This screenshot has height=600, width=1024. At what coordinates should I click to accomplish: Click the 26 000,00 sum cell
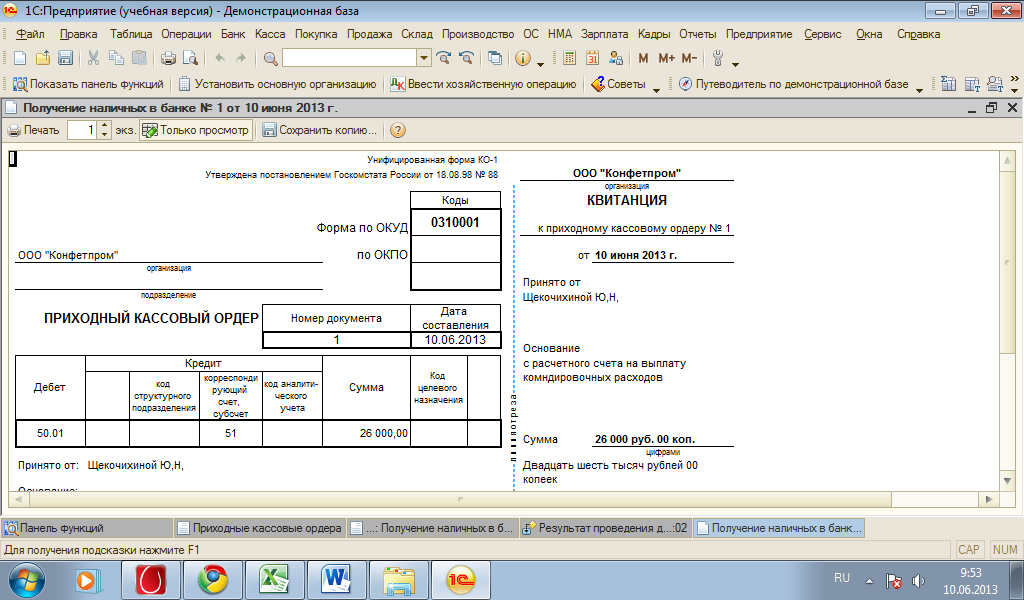point(366,433)
